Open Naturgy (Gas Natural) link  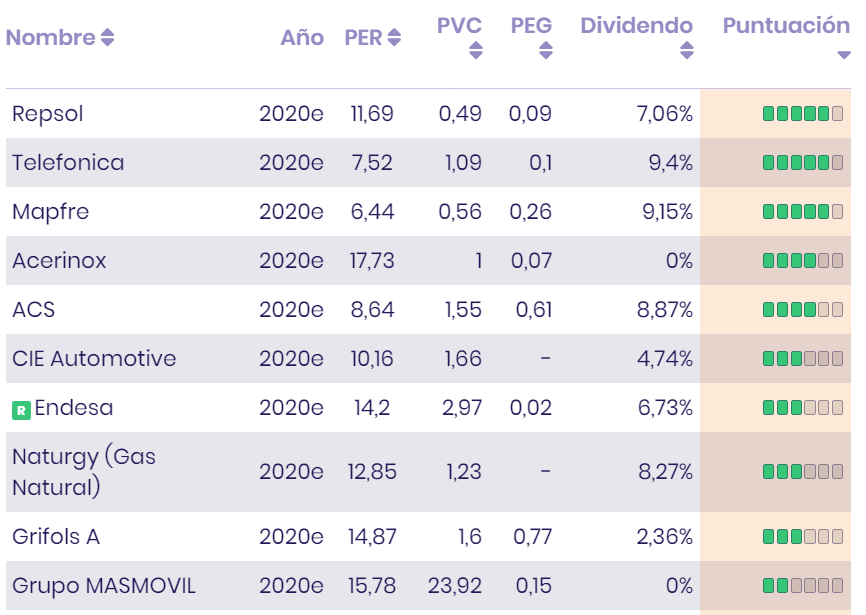click(84, 472)
